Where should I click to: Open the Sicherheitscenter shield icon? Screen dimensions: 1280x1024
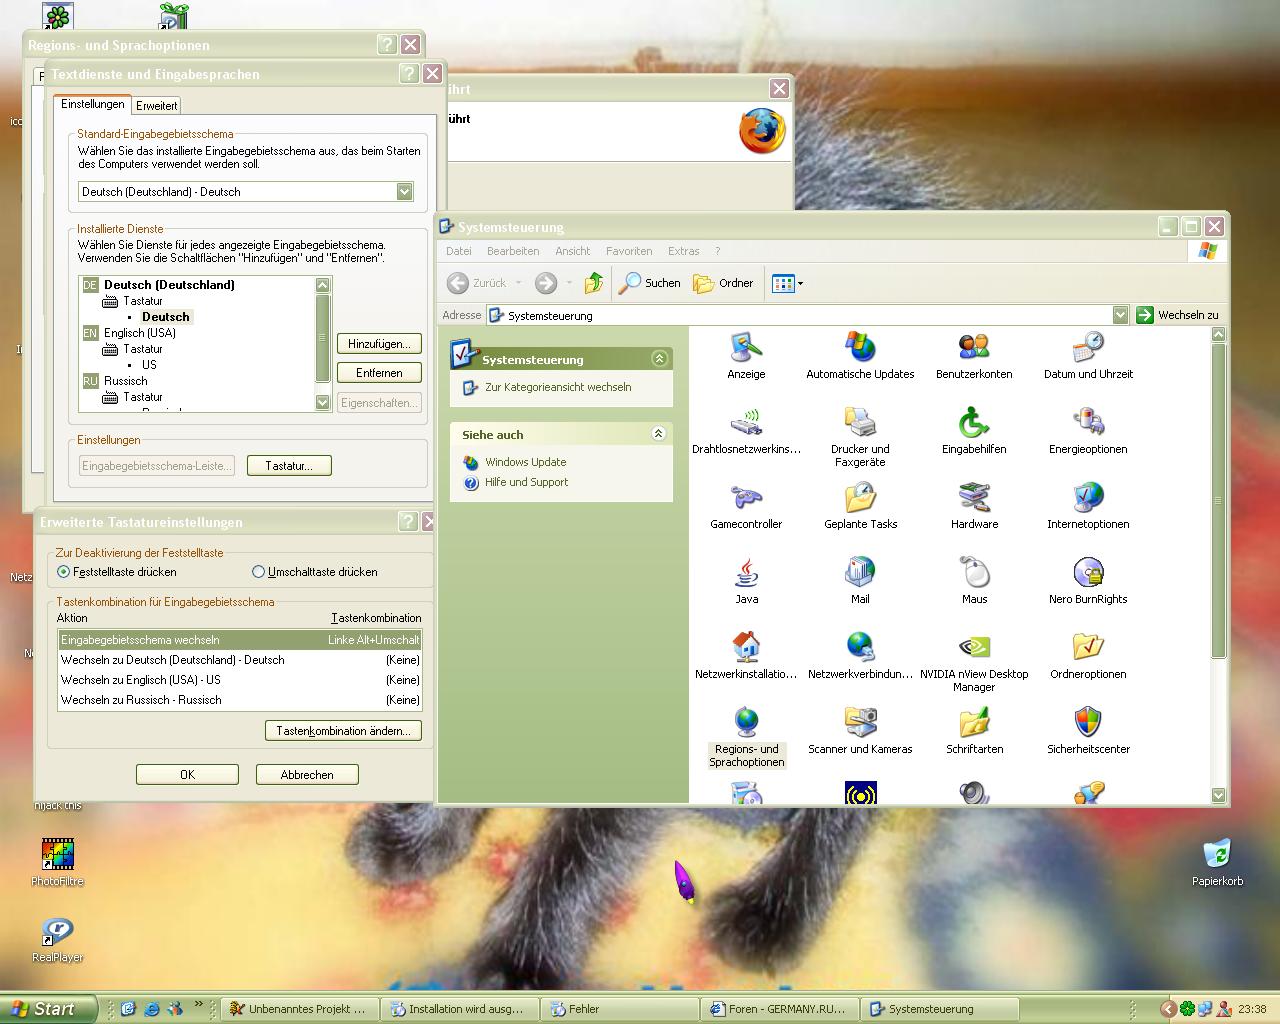1088,723
